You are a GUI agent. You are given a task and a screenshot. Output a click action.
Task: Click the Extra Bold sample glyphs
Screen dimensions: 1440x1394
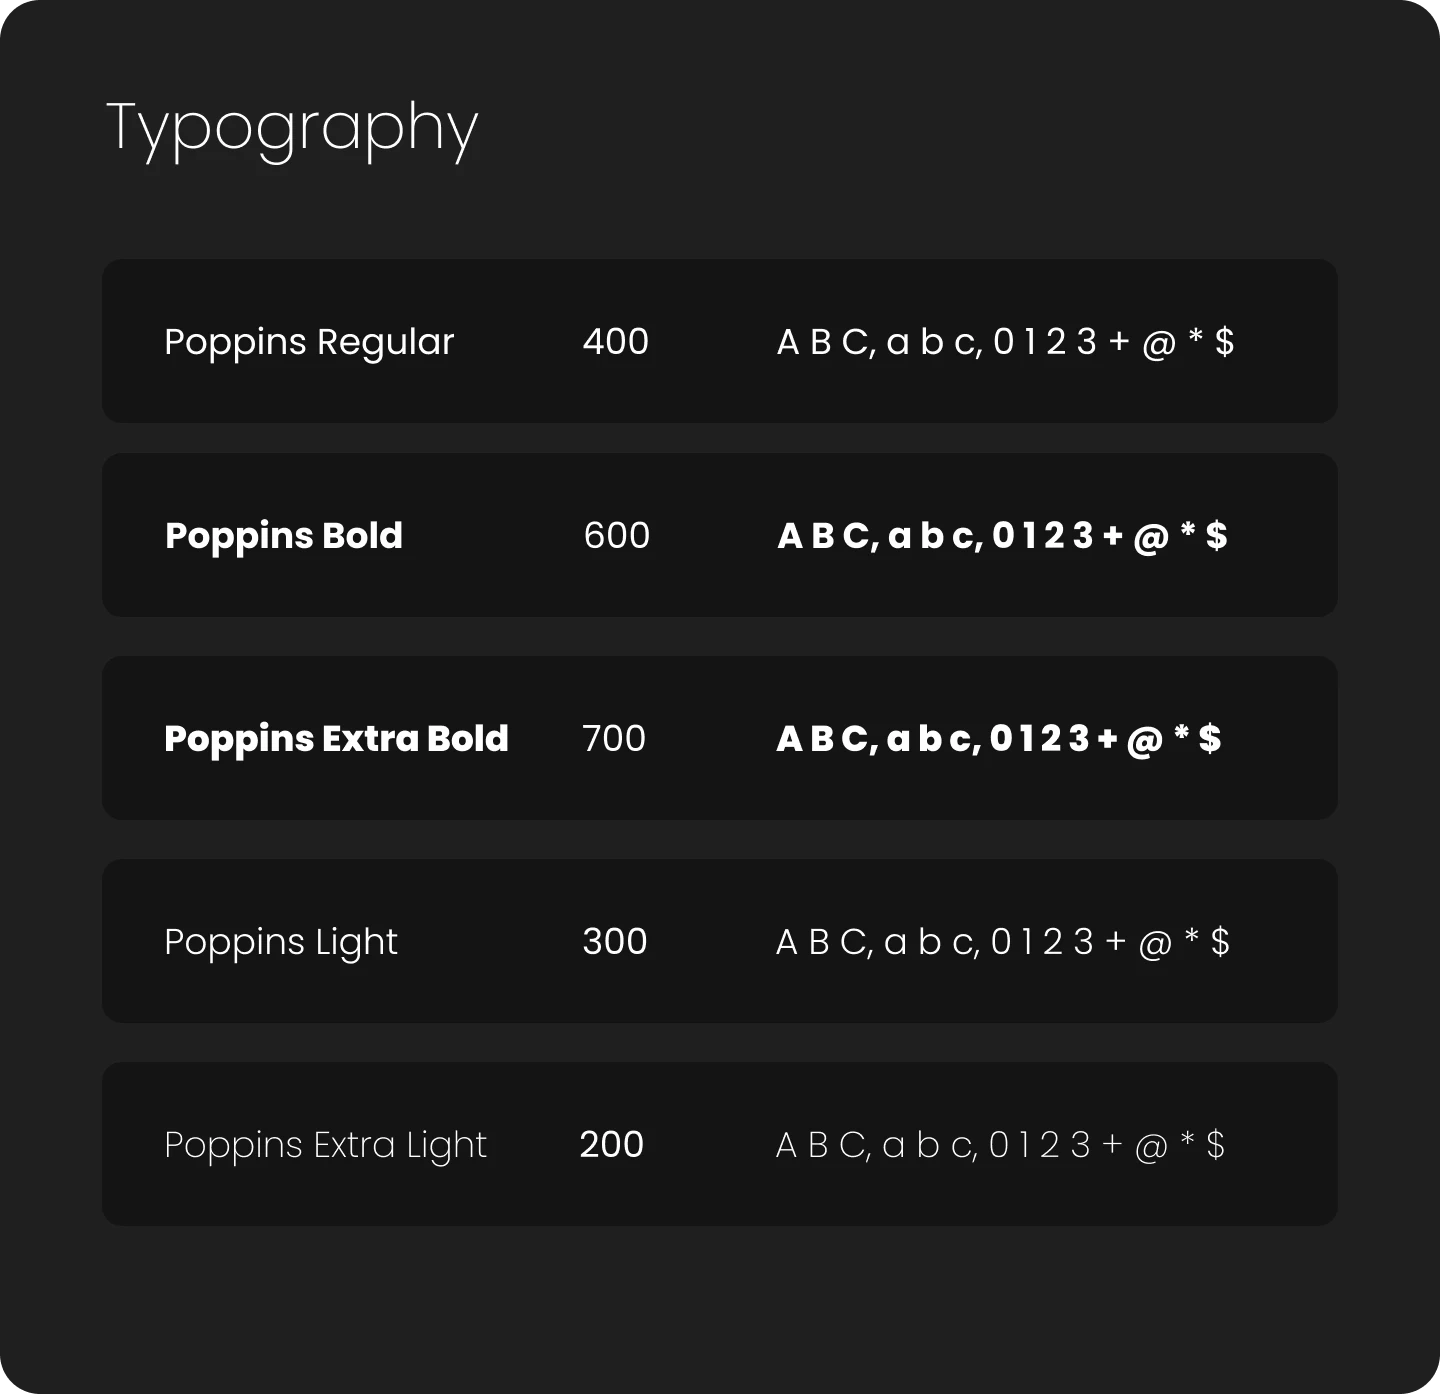[x=999, y=739]
